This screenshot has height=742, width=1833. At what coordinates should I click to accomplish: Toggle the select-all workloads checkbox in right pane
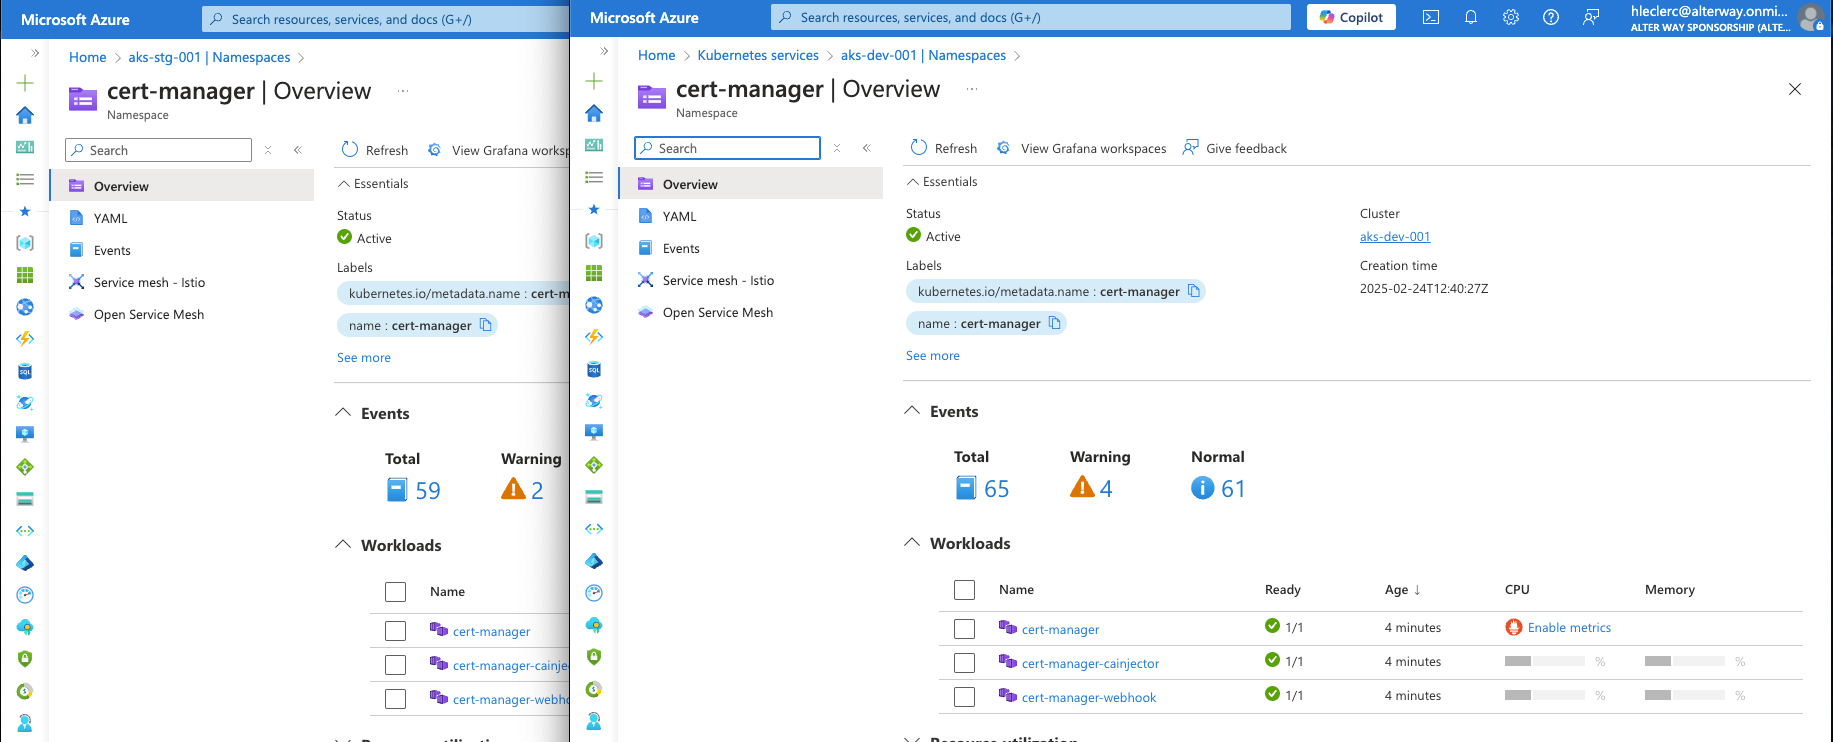tap(964, 590)
